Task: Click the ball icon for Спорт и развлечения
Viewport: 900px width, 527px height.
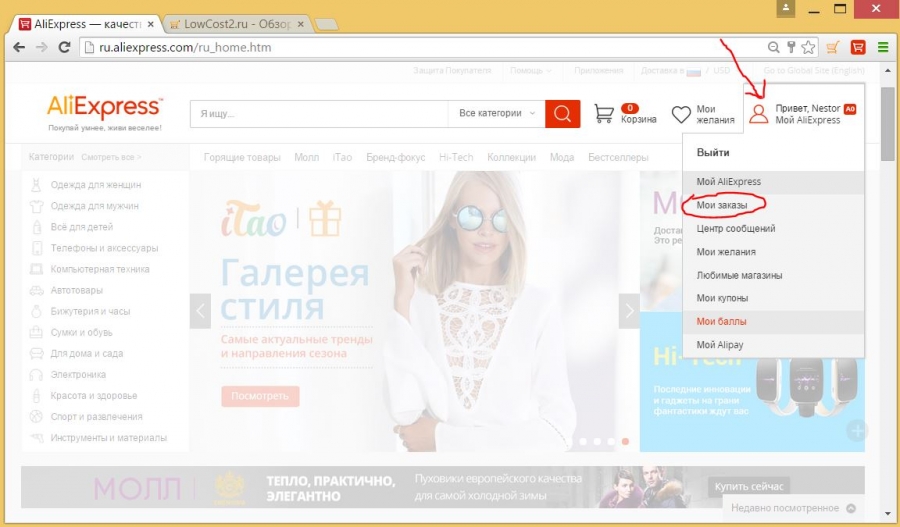Action: point(36,417)
